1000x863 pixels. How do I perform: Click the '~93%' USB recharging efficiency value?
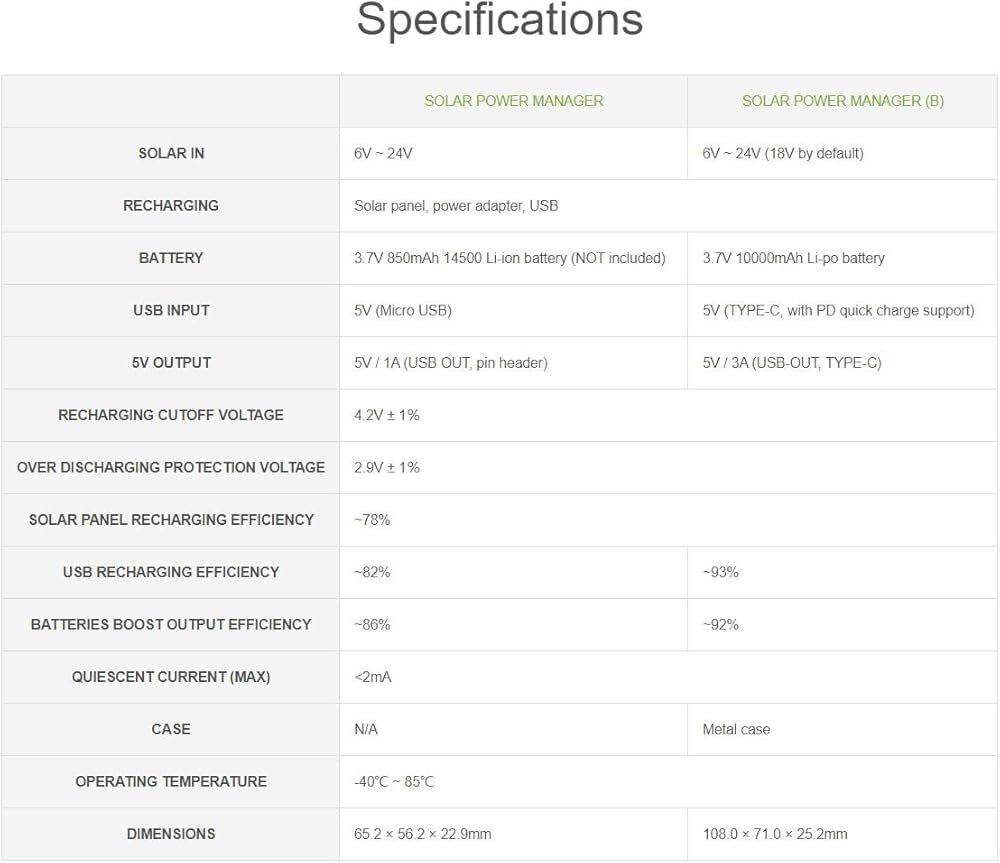(x=720, y=572)
